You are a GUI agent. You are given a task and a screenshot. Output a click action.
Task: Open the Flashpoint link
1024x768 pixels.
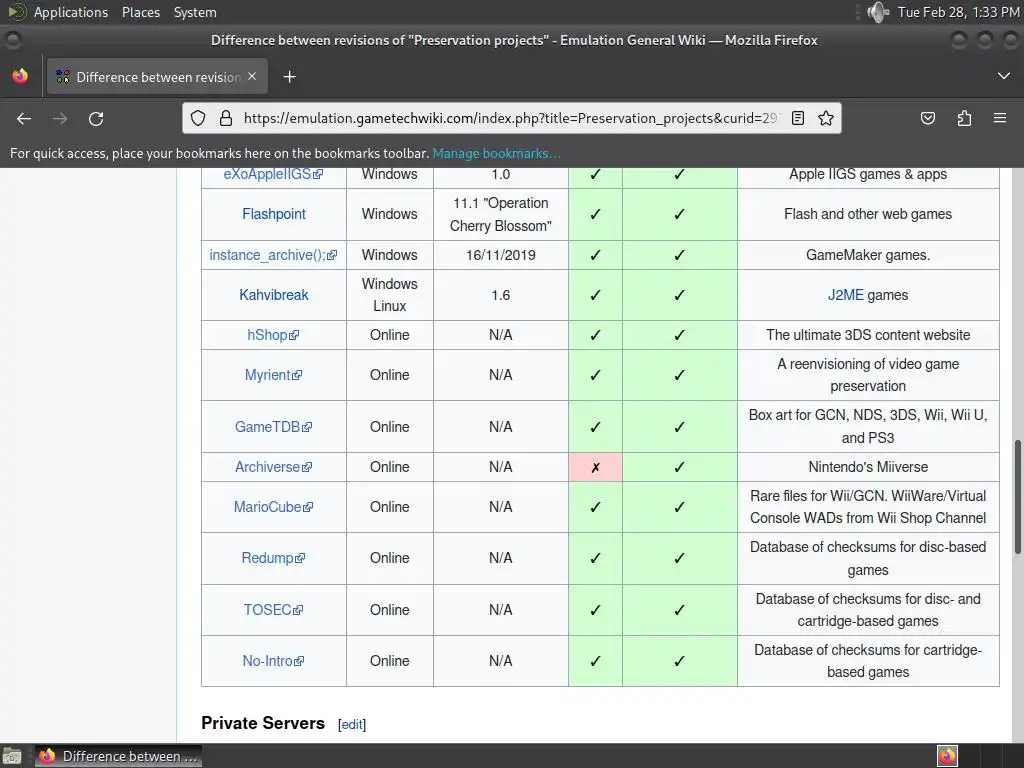coord(274,214)
